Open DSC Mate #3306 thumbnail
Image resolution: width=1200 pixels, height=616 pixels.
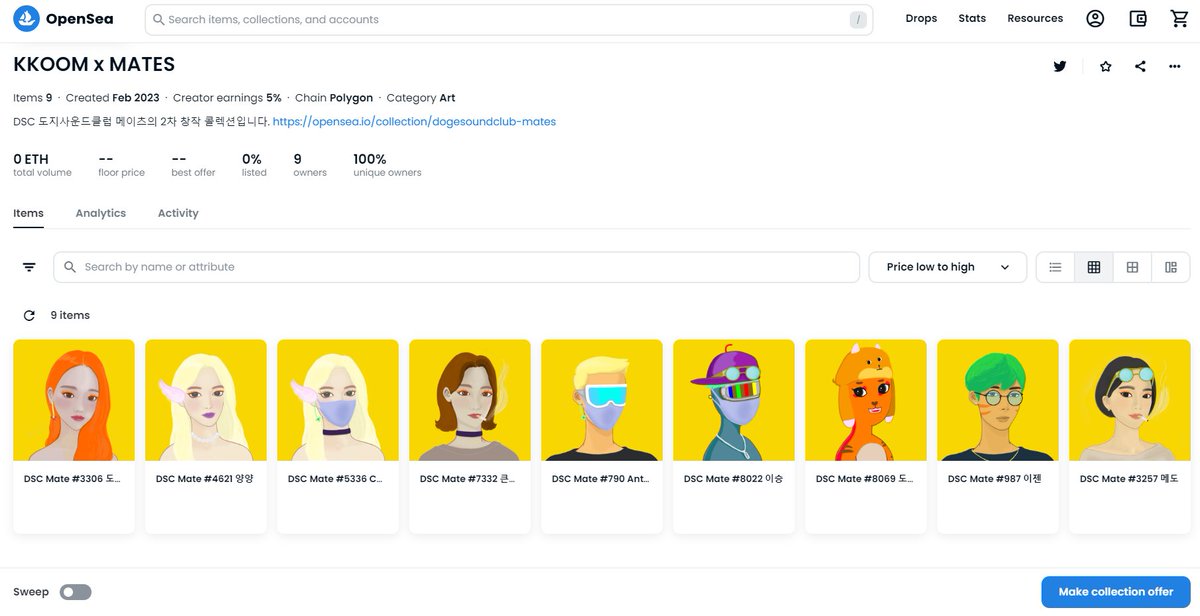pos(74,400)
